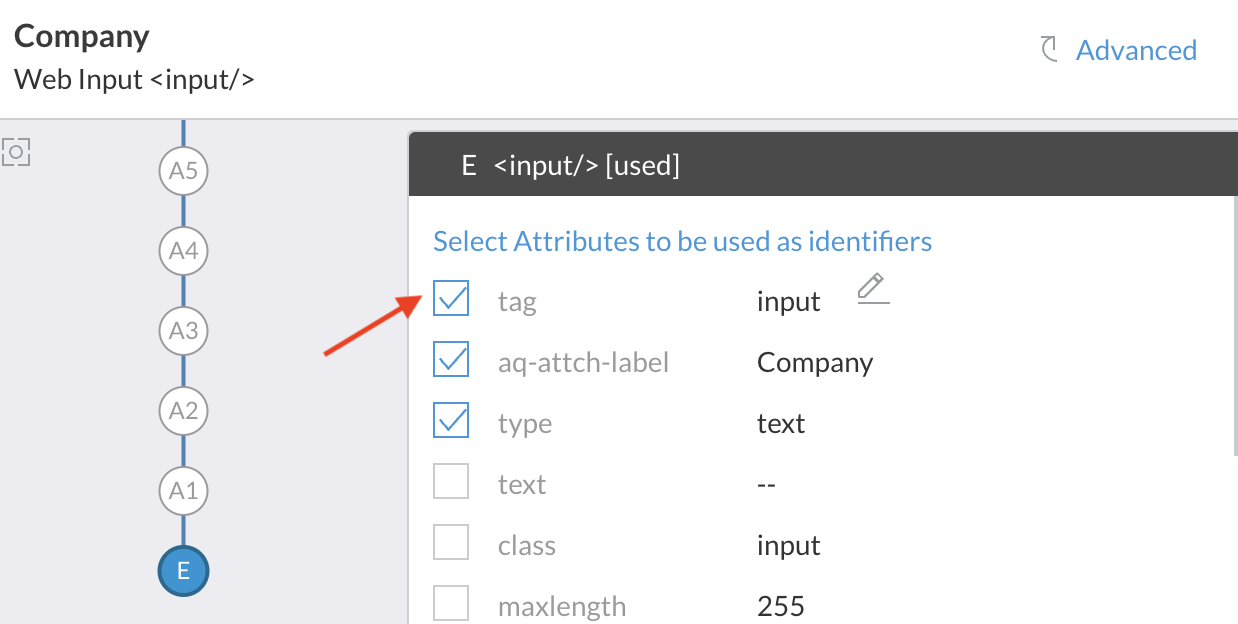Screen dimensions: 1238x624
Task: Click the Select Attributes identifiers heading
Action: (x=681, y=241)
